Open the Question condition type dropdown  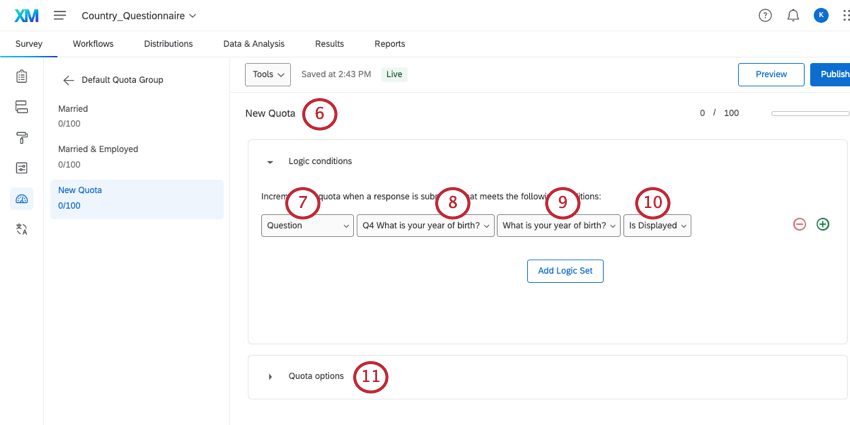tap(307, 226)
